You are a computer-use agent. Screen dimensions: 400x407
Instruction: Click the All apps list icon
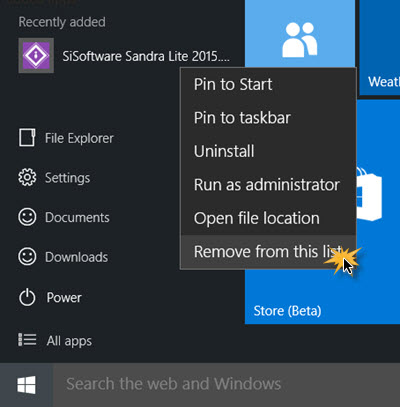pos(27,340)
